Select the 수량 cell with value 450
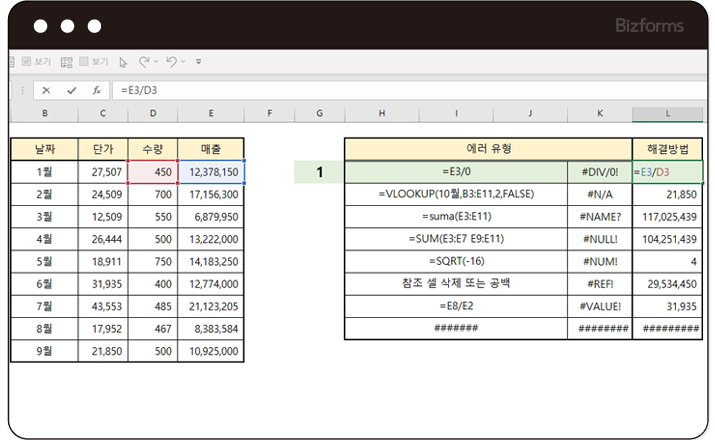 tap(153, 172)
